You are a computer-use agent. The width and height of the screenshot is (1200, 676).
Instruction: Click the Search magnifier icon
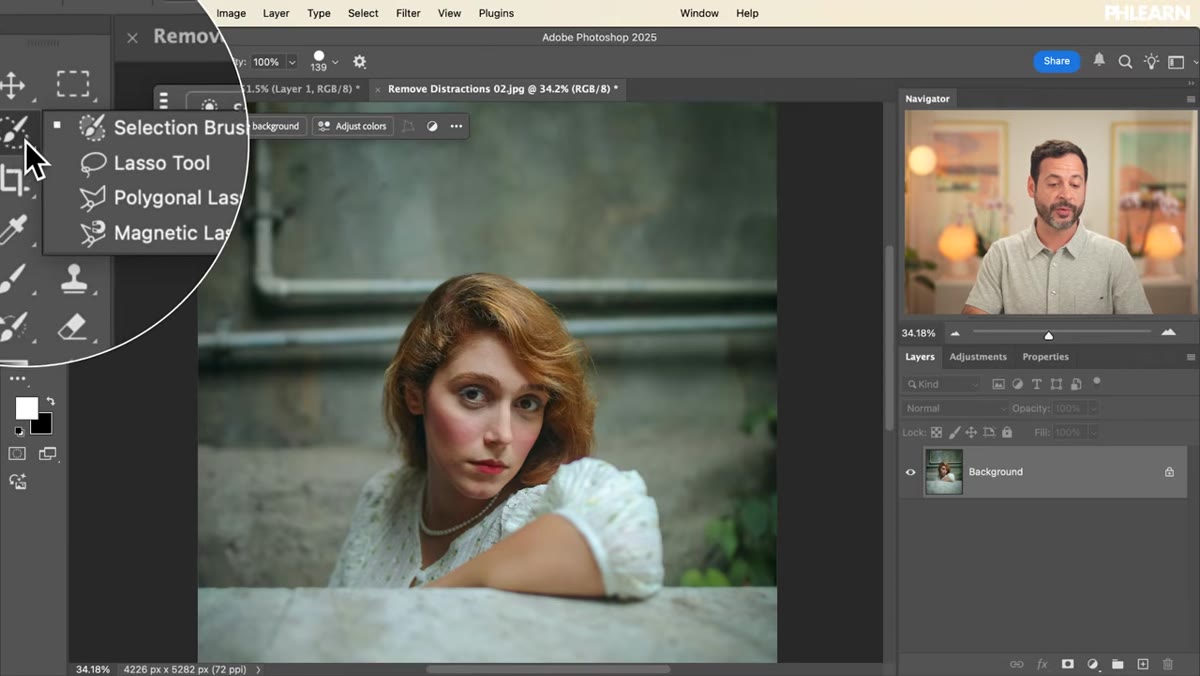[x=1125, y=62]
